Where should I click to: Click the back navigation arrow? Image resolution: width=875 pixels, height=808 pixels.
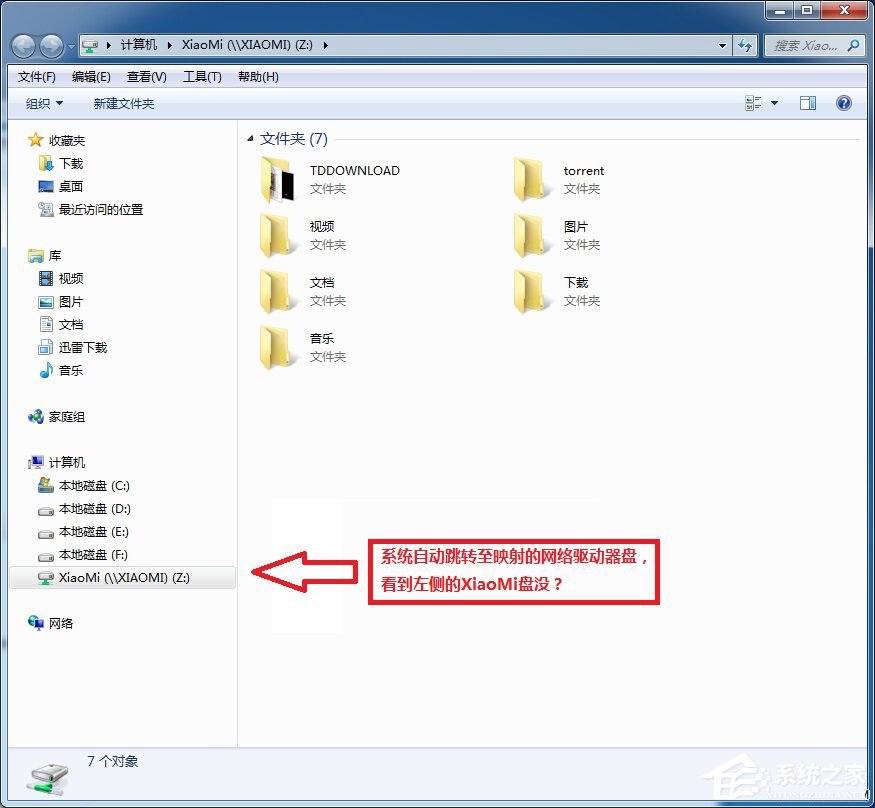[22, 44]
